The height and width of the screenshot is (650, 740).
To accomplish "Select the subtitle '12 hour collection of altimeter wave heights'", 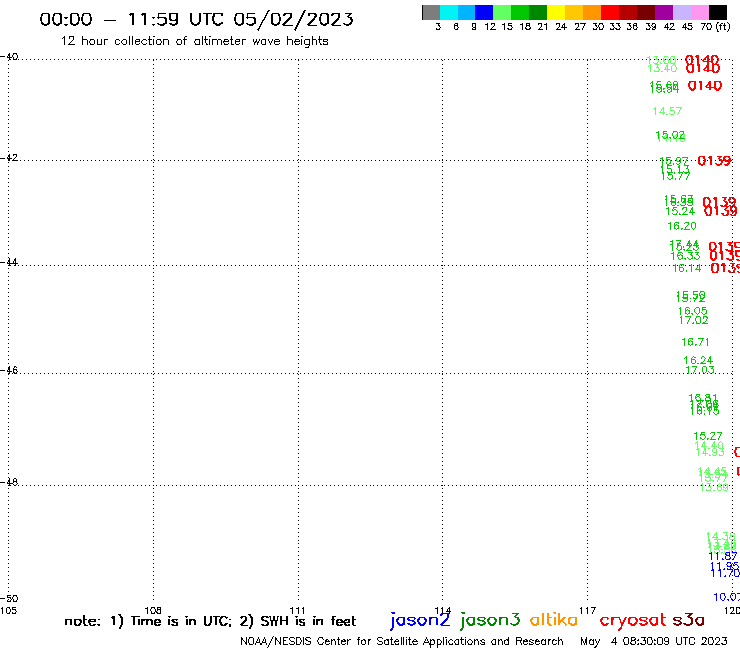I will click(194, 41).
